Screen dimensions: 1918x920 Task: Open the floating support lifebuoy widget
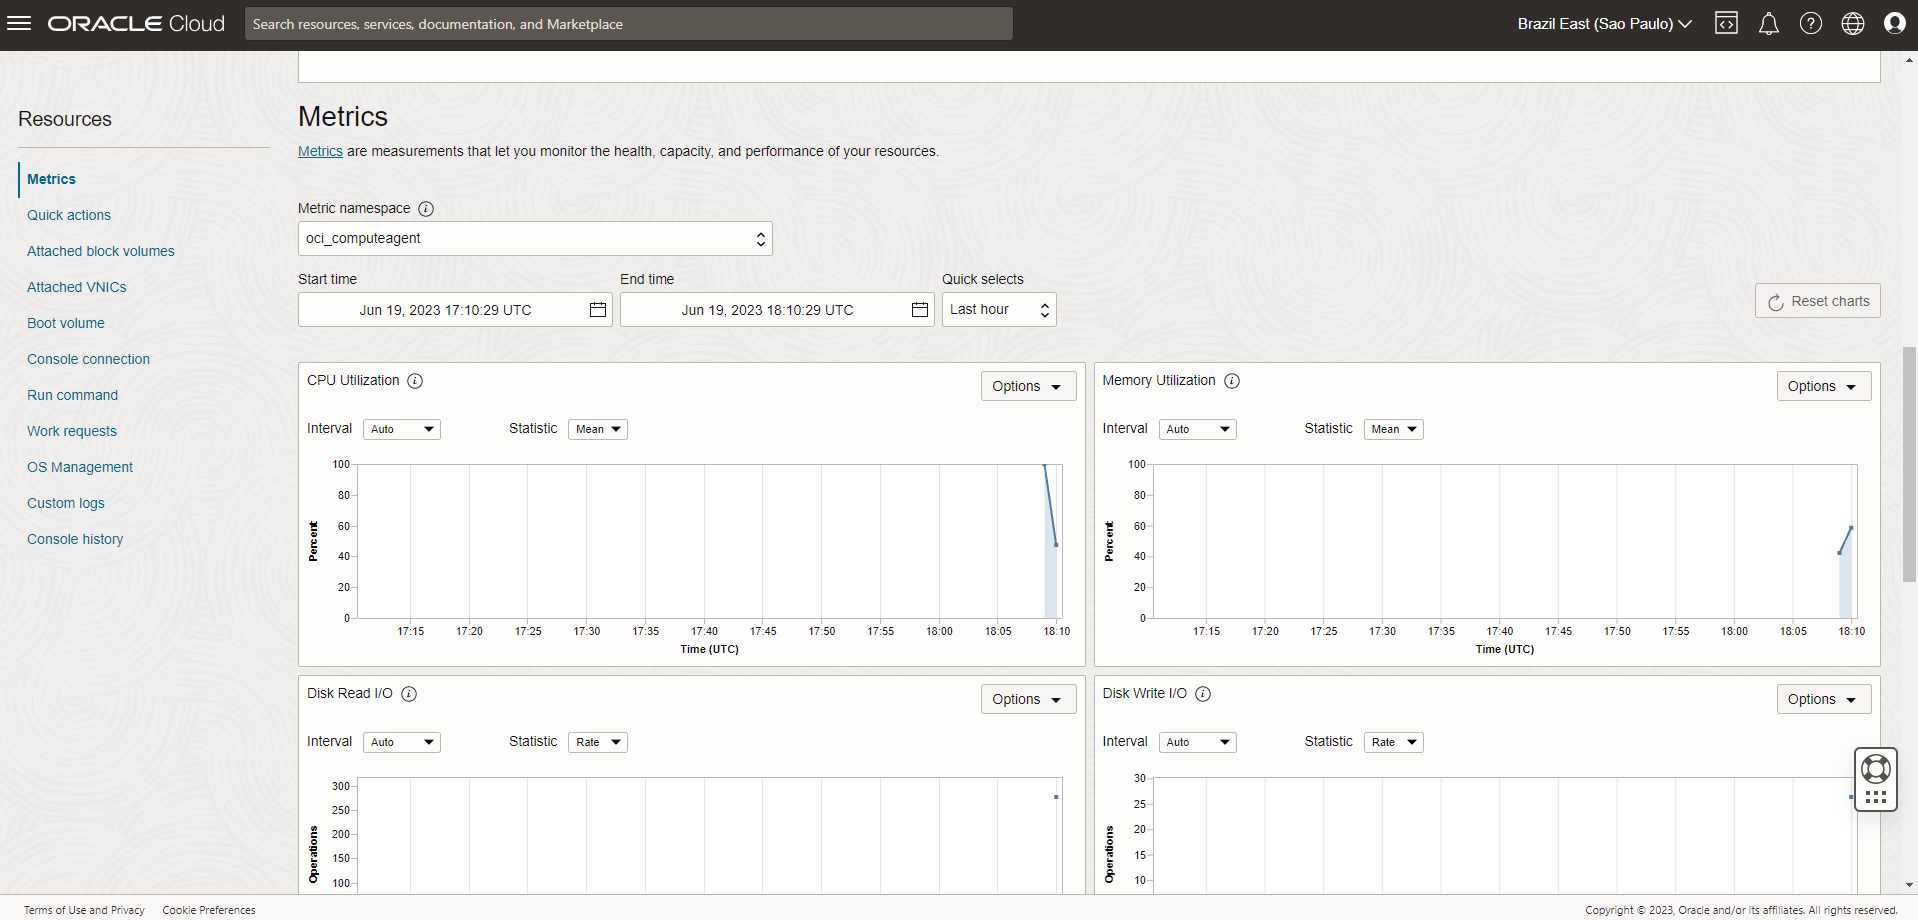point(1876,779)
